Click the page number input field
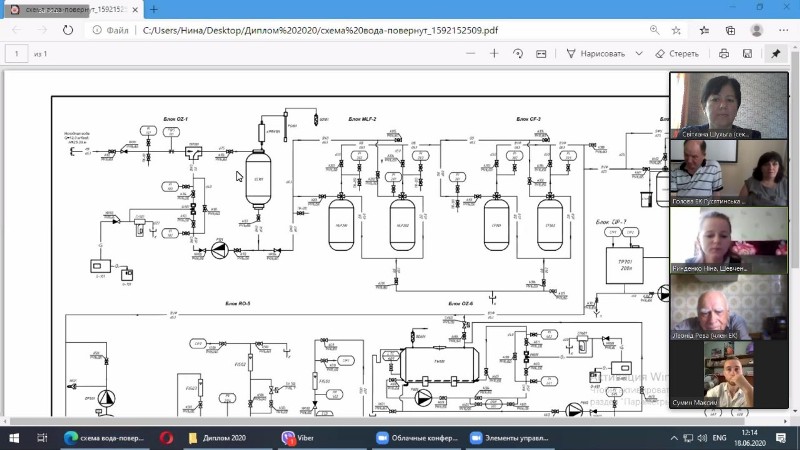800x450 pixels. [16, 54]
